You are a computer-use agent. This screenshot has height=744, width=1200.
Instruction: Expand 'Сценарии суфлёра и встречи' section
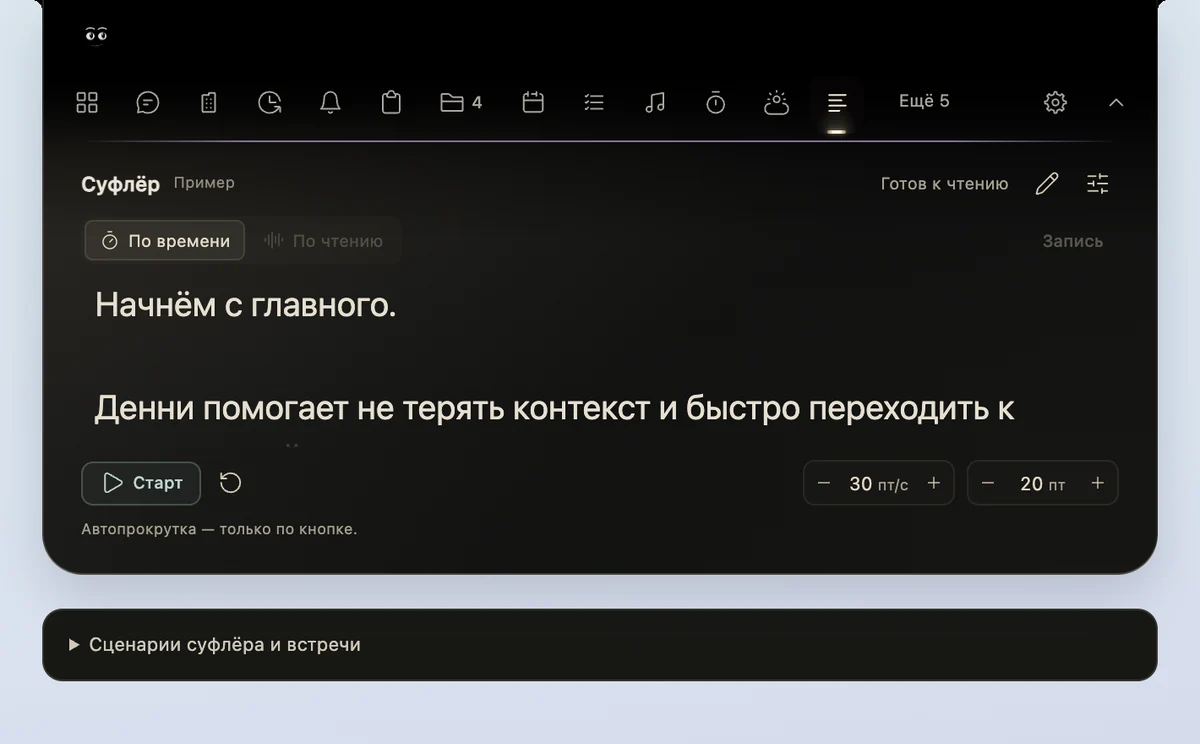click(x=600, y=645)
